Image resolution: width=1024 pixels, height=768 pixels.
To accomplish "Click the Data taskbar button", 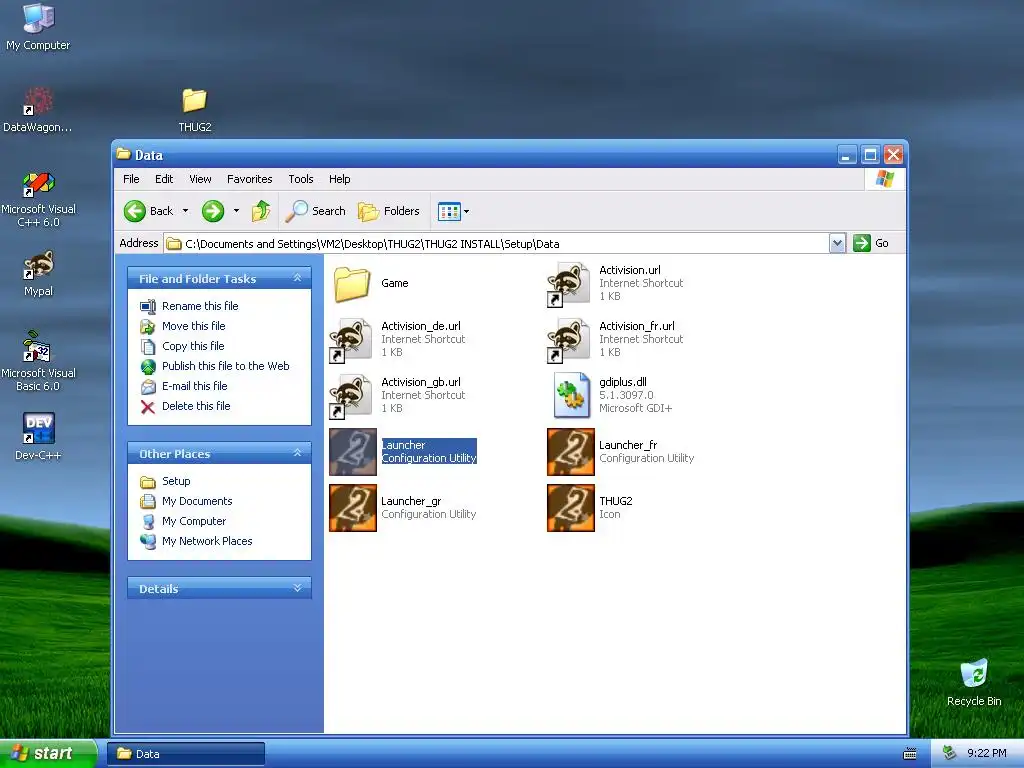I will (x=186, y=754).
